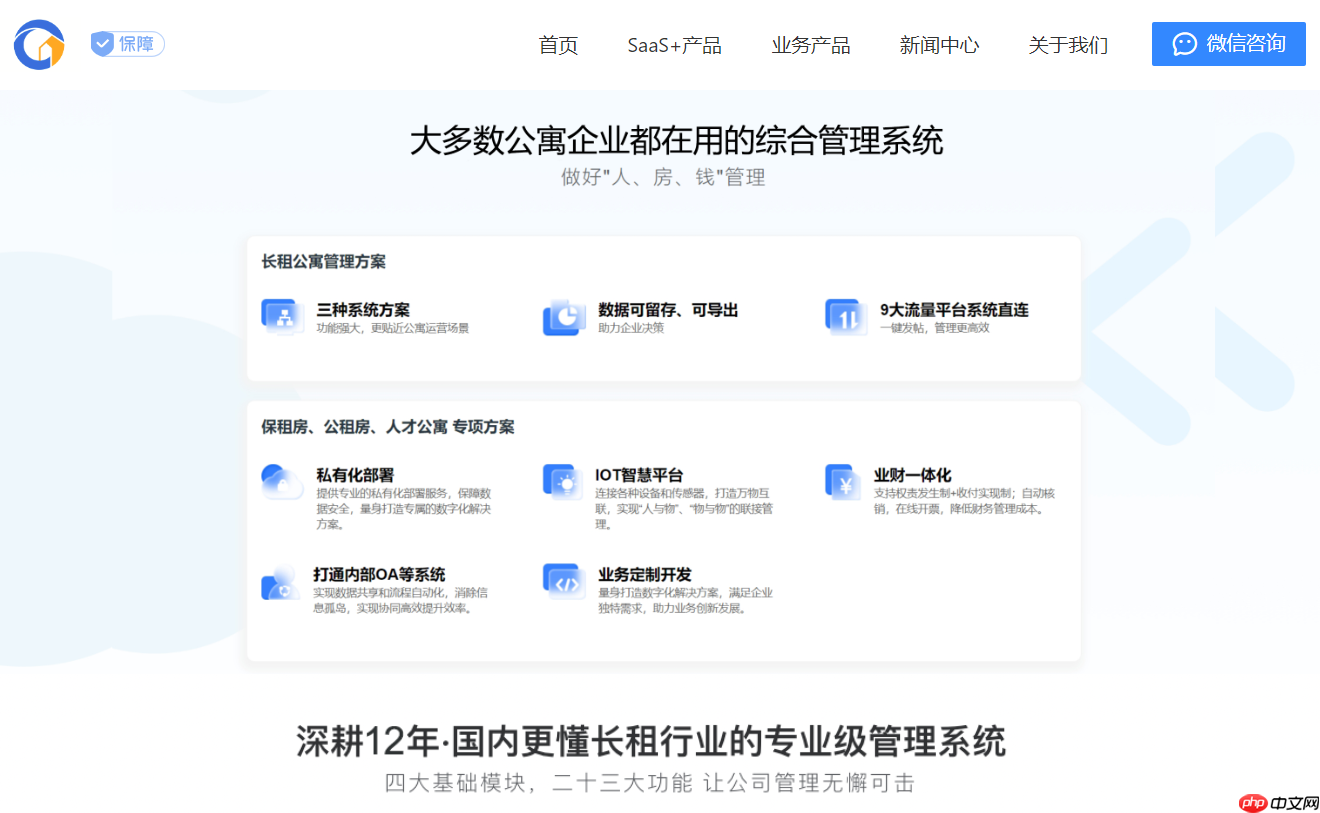This screenshot has width=1320, height=813.
Task: Click the 长租公寓管理方案 heading
Action: point(320,262)
